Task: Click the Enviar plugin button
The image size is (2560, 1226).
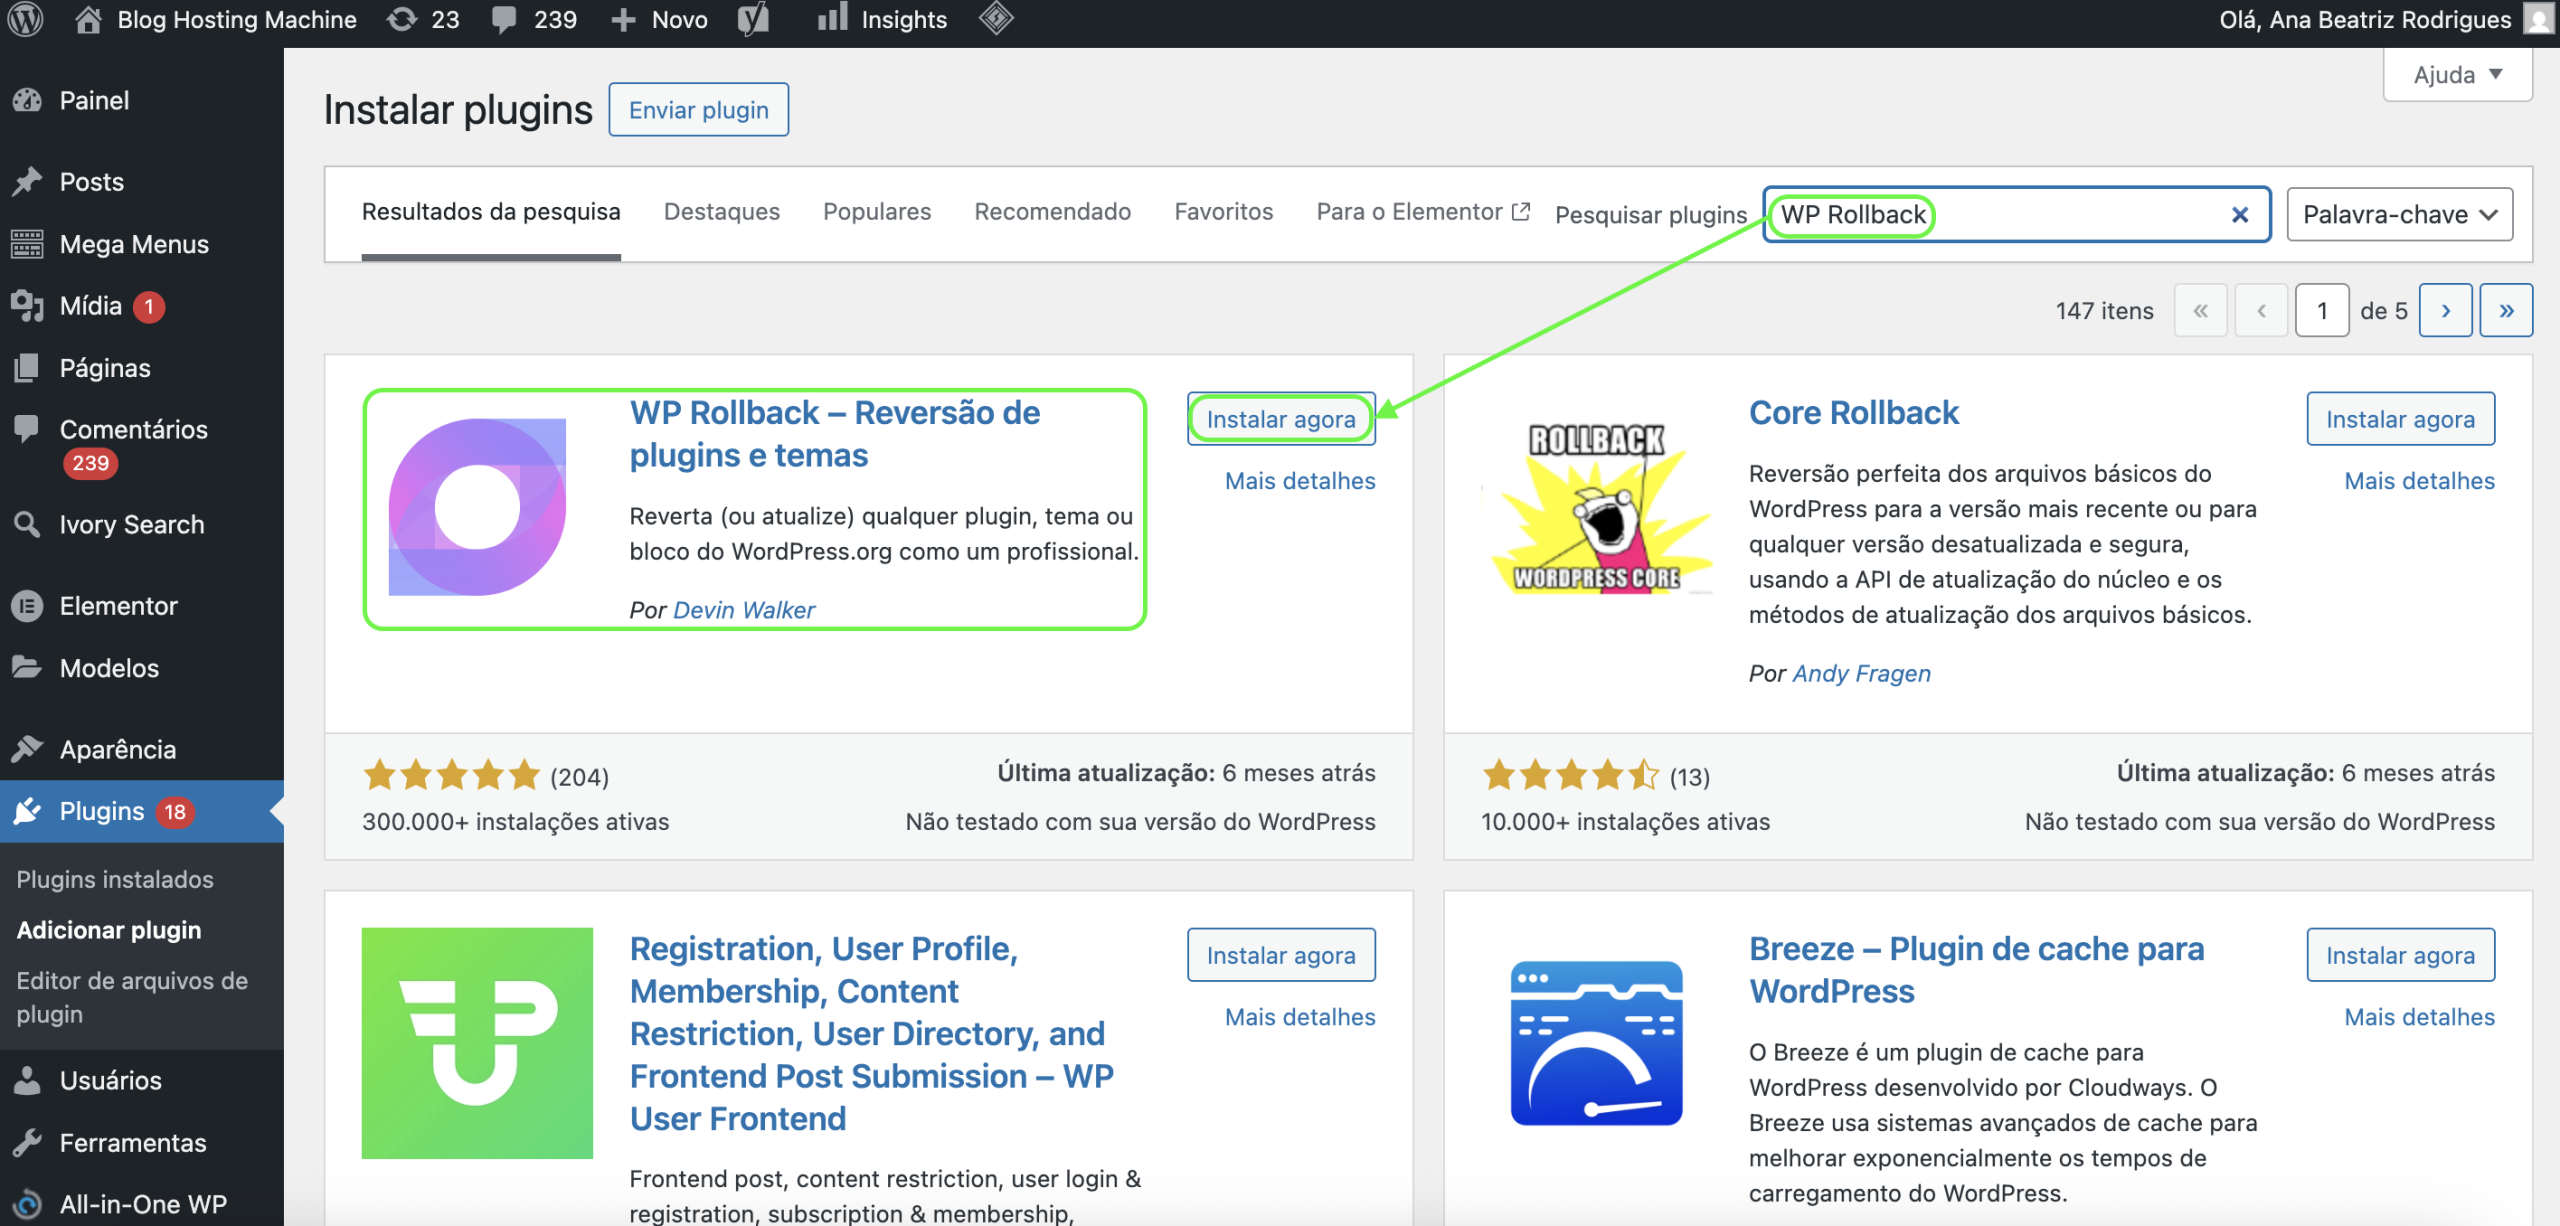Action: click(x=699, y=110)
